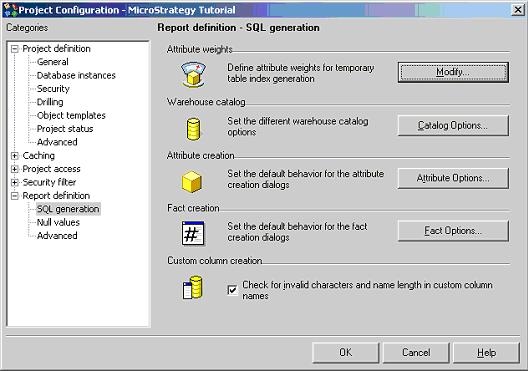
Task: Expand the Security filter tree node
Action: [x=14, y=182]
